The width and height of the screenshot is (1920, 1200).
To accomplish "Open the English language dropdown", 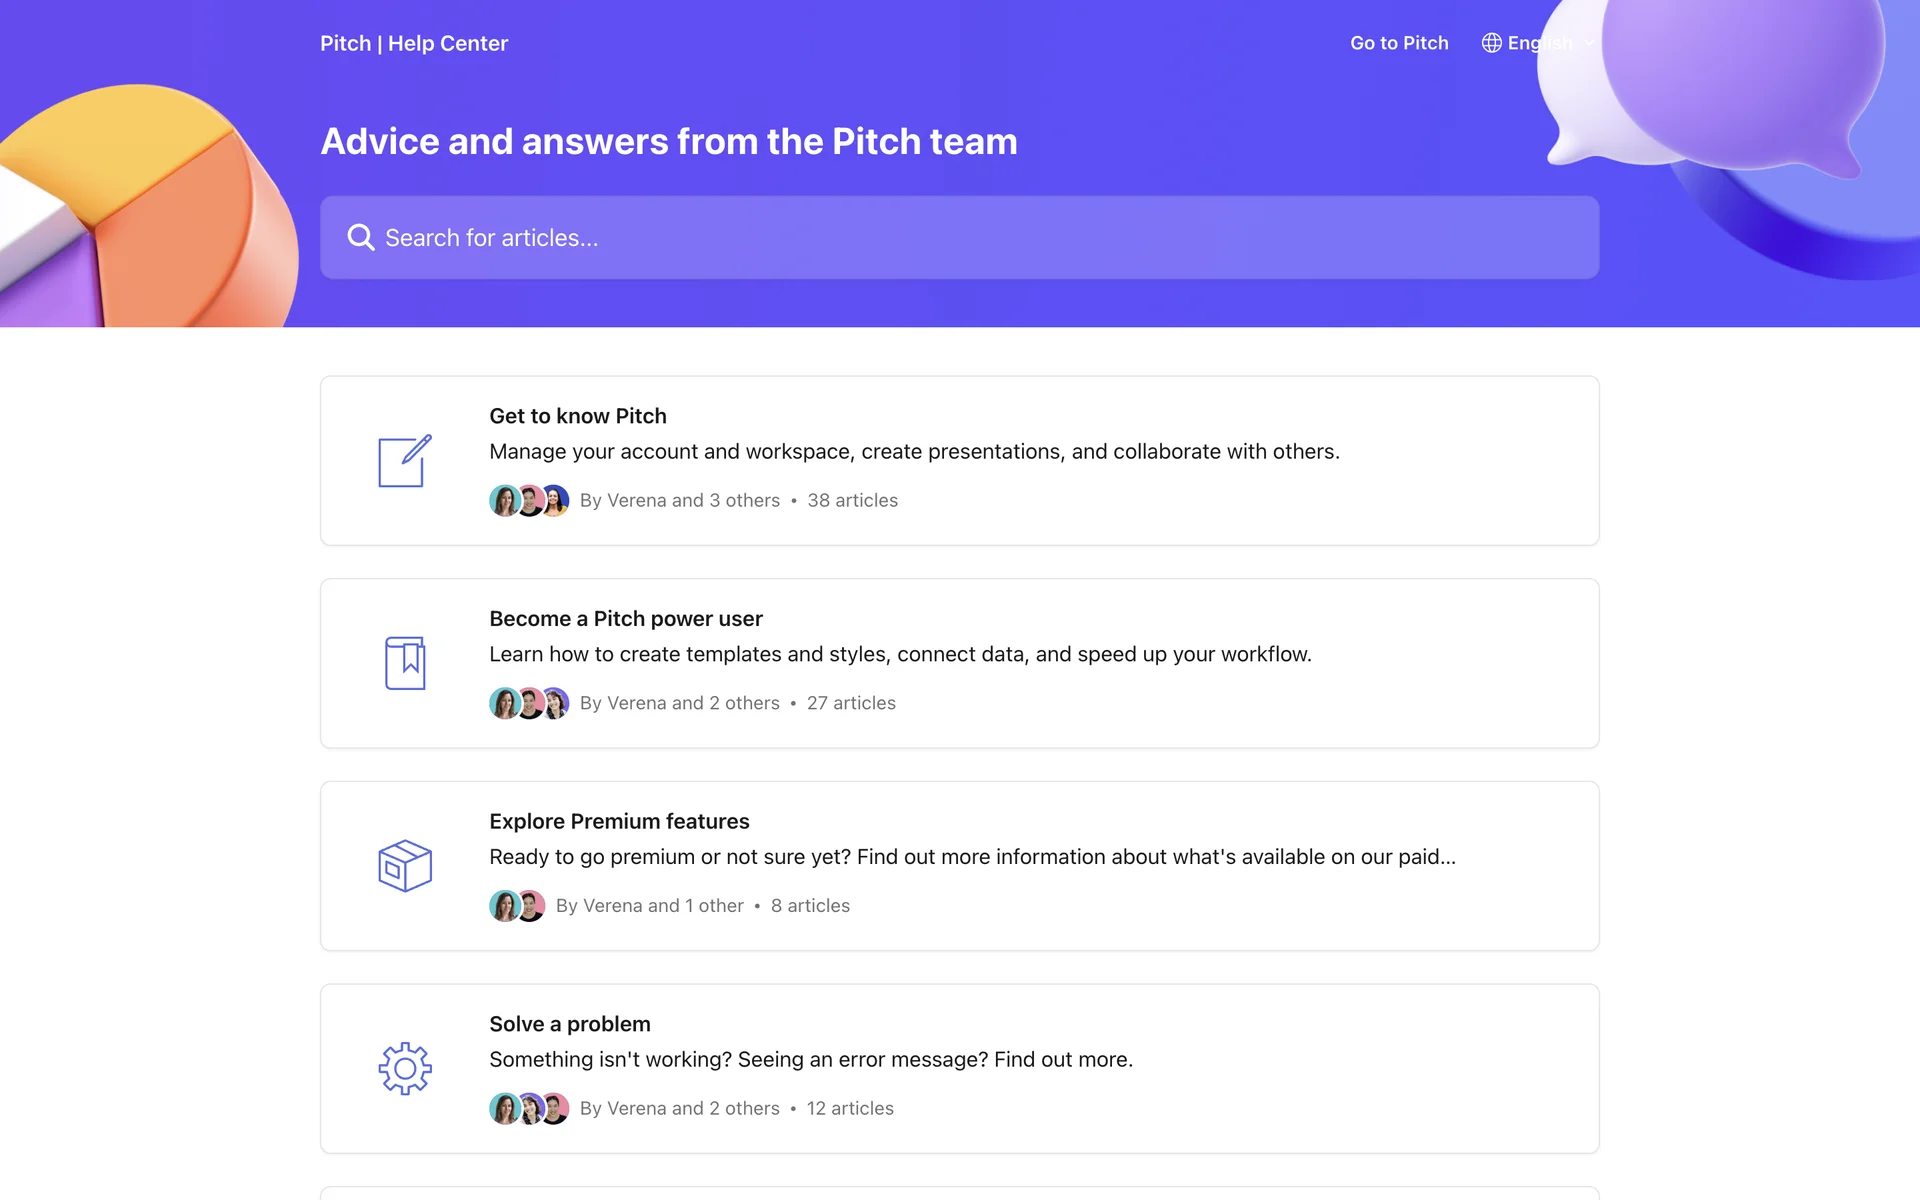I will pos(1540,43).
